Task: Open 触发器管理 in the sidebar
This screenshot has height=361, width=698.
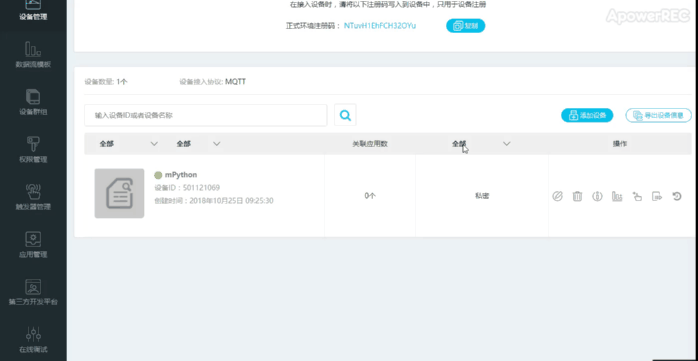Action: [x=33, y=198]
